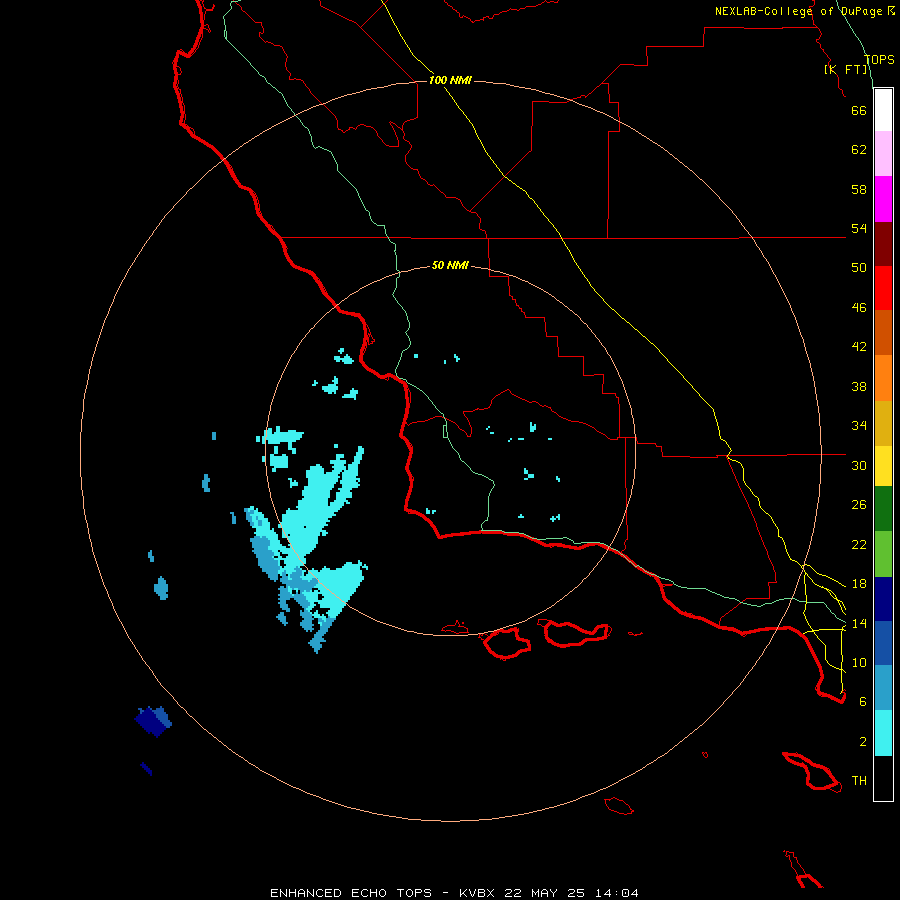The width and height of the screenshot is (900, 900).
Task: Click the yellow 30 kft legend swatch
Action: (883, 466)
